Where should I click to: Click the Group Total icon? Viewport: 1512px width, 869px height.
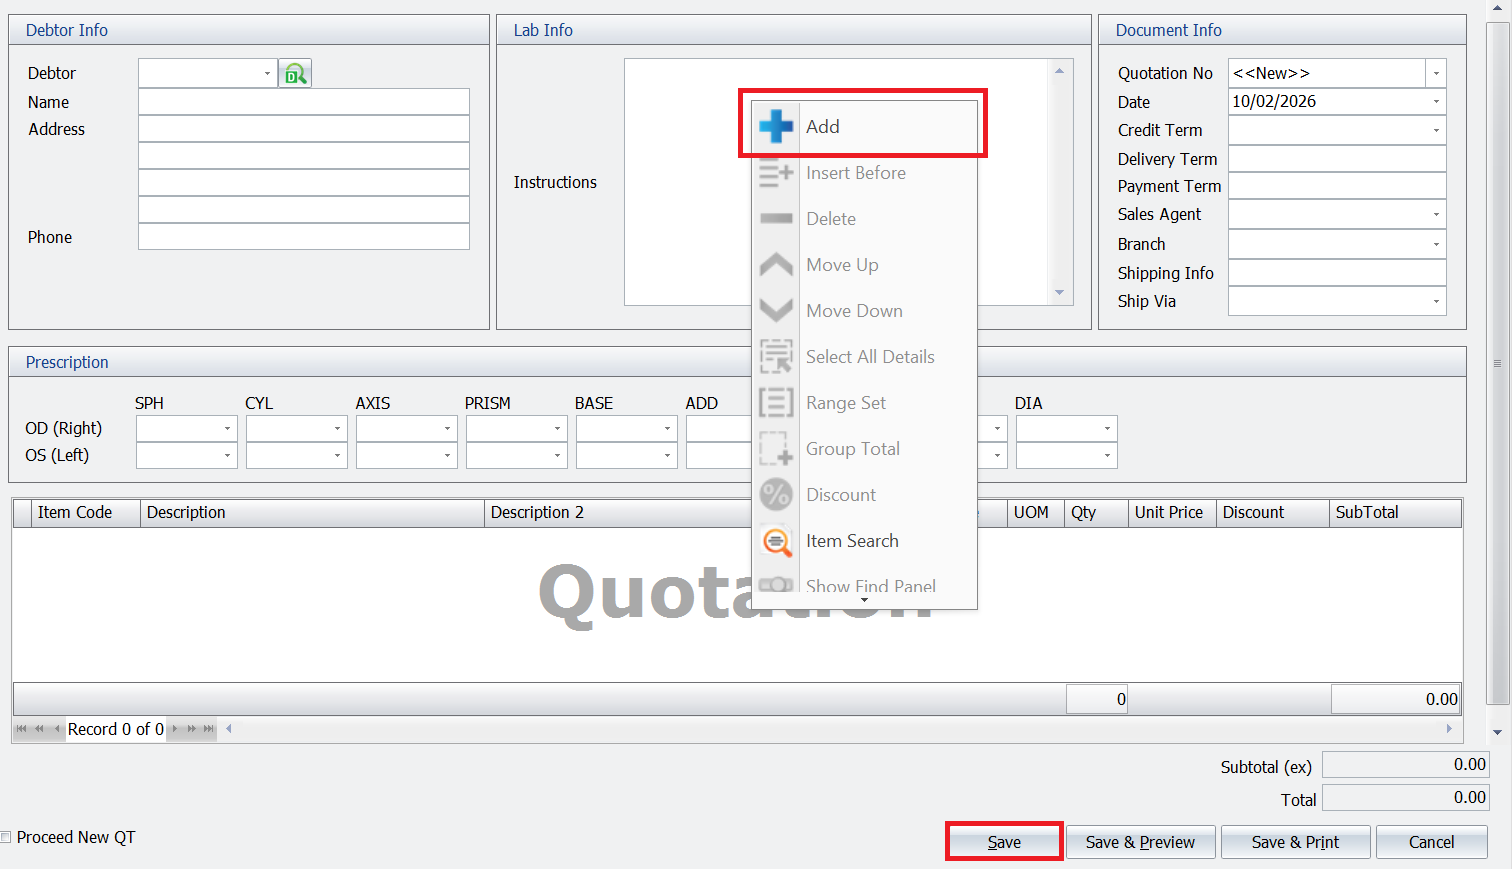pyautogui.click(x=777, y=448)
